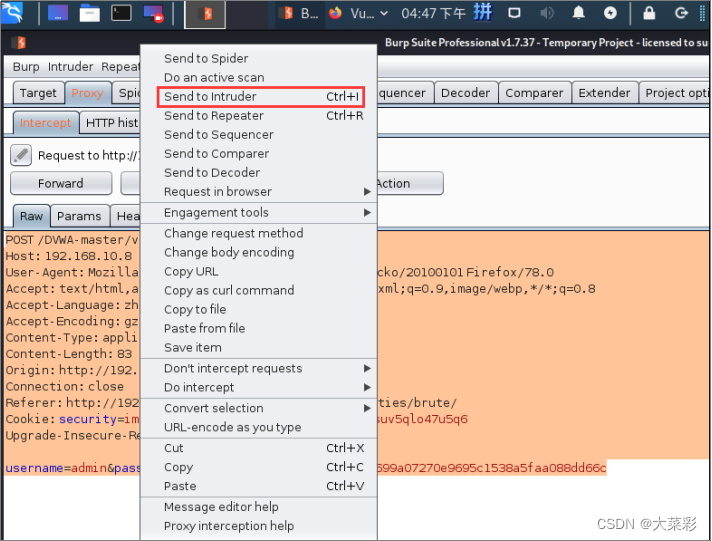Open the Intruder menu in menu bar
This screenshot has width=712, height=541.
click(70, 67)
